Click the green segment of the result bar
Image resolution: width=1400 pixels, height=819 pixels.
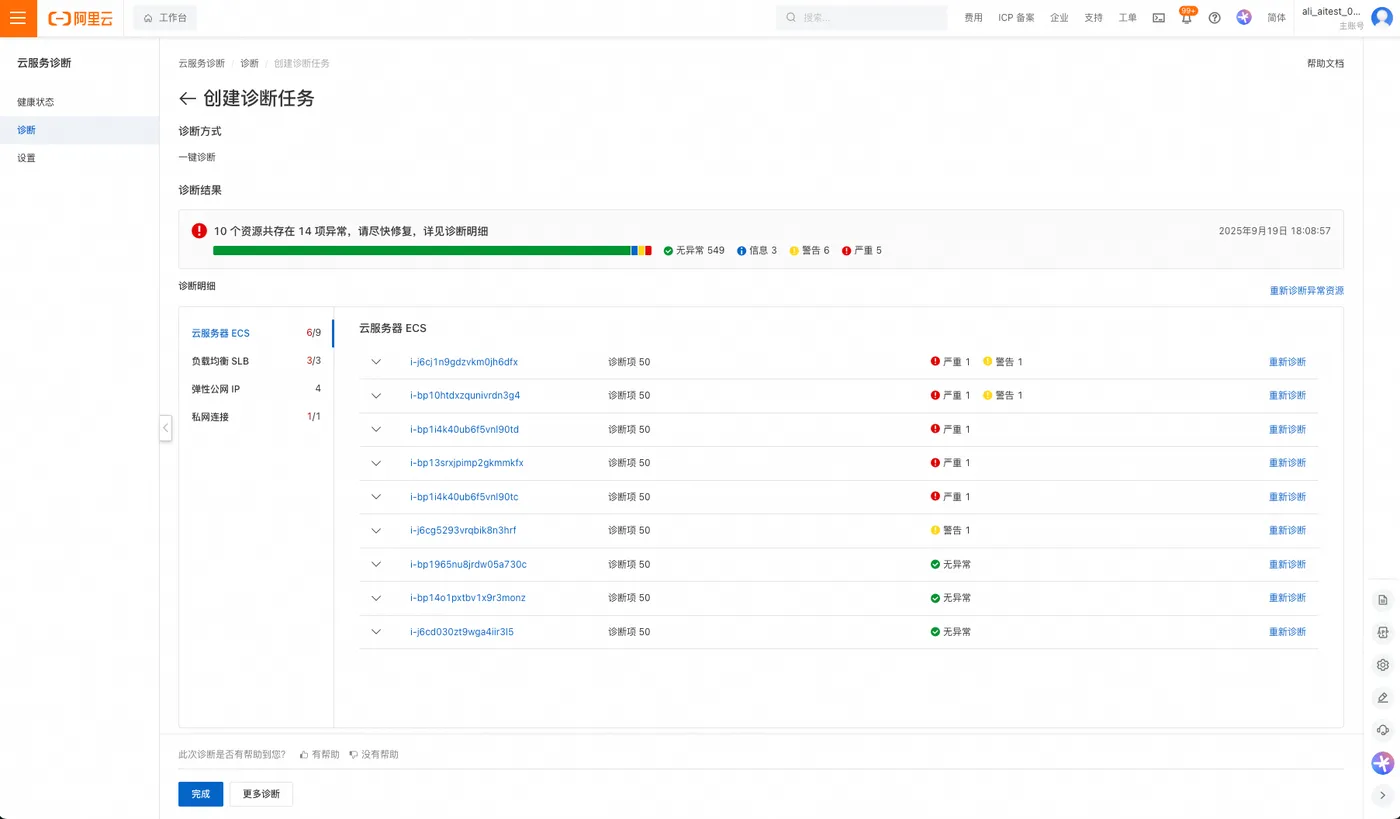[421, 250]
